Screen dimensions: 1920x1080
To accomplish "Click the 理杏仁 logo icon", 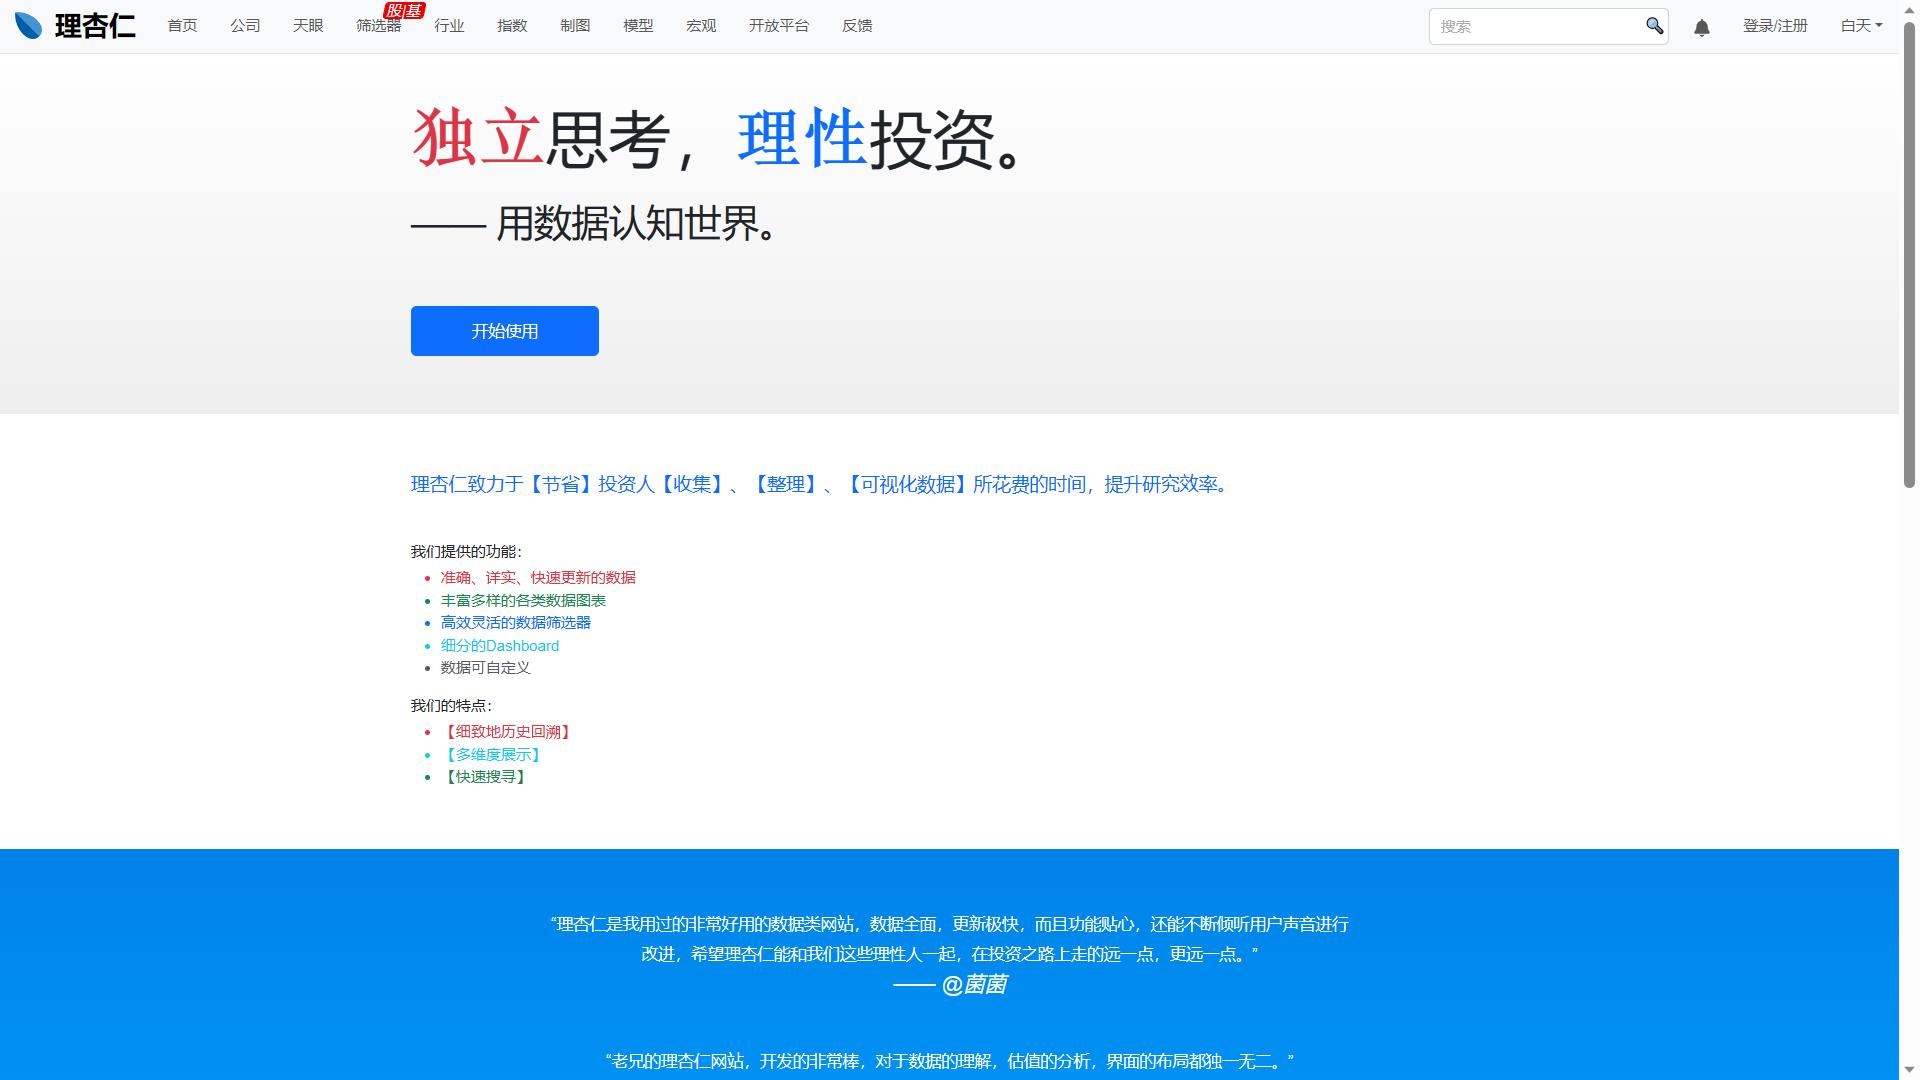I will coord(29,25).
